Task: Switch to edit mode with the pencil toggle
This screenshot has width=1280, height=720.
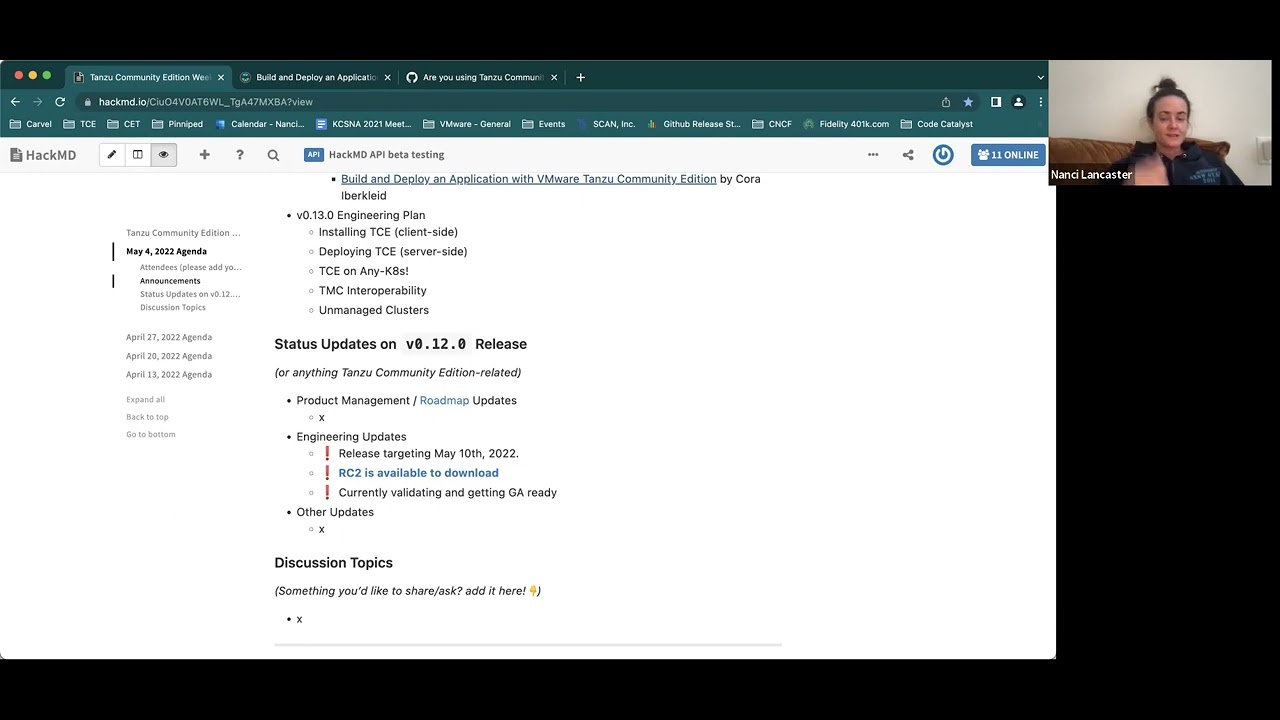Action: [x=112, y=155]
